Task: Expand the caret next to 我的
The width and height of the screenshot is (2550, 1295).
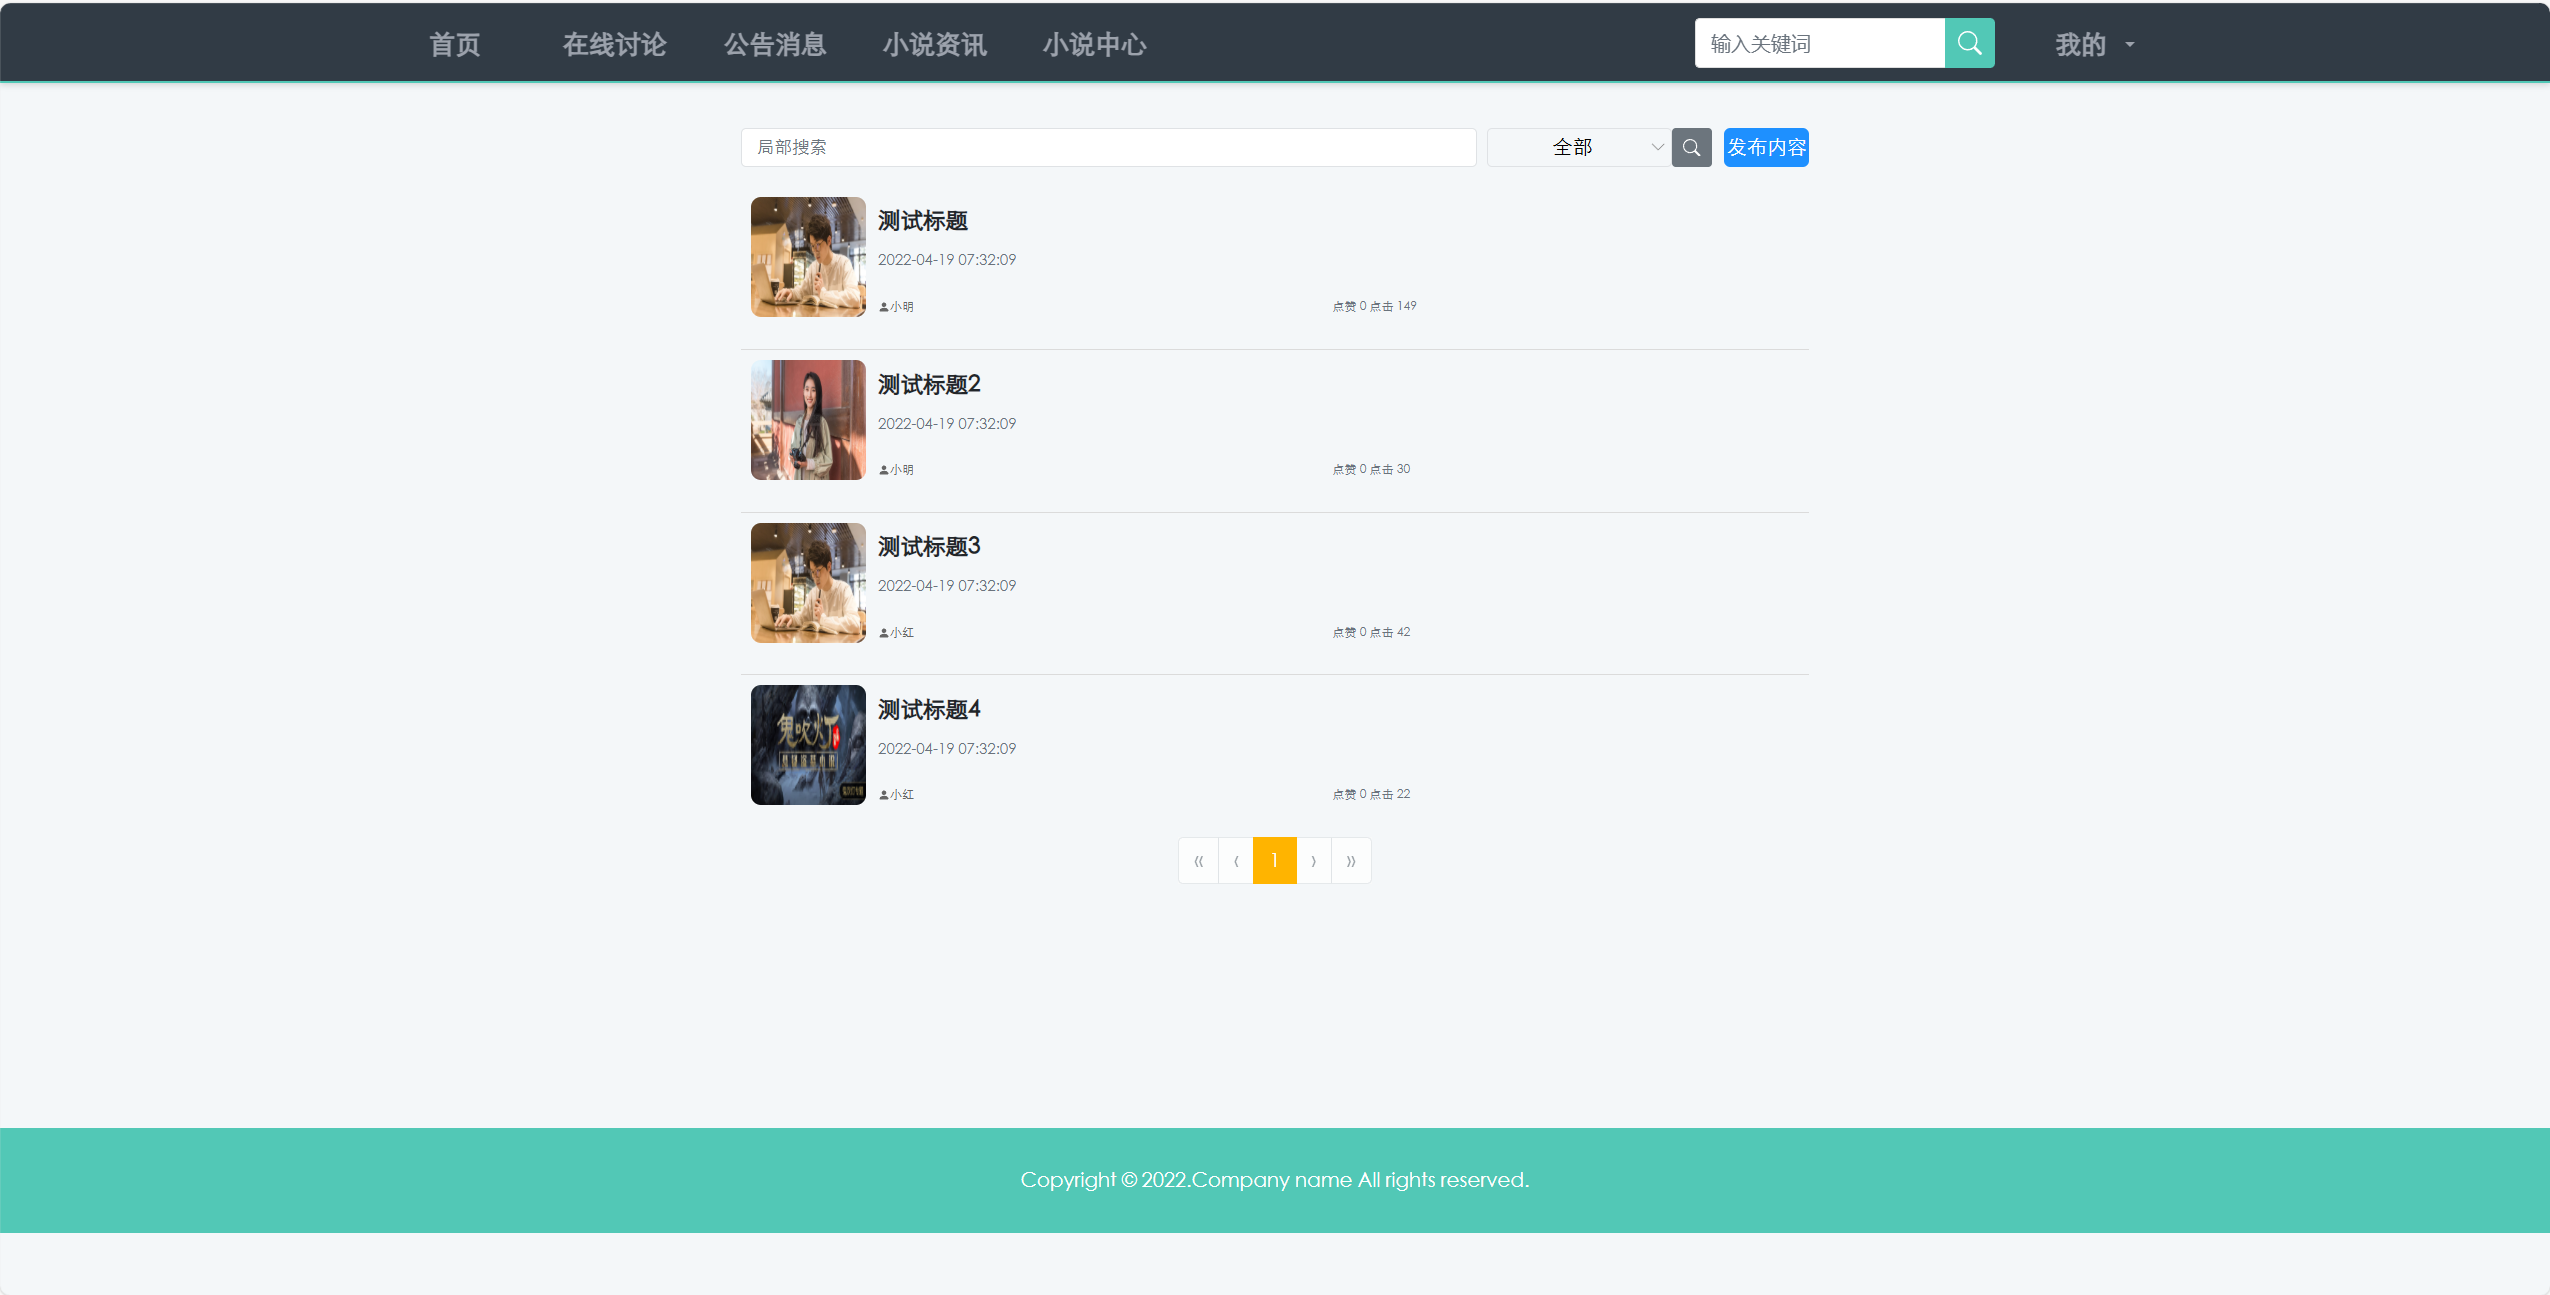Action: pyautogui.click(x=2128, y=44)
